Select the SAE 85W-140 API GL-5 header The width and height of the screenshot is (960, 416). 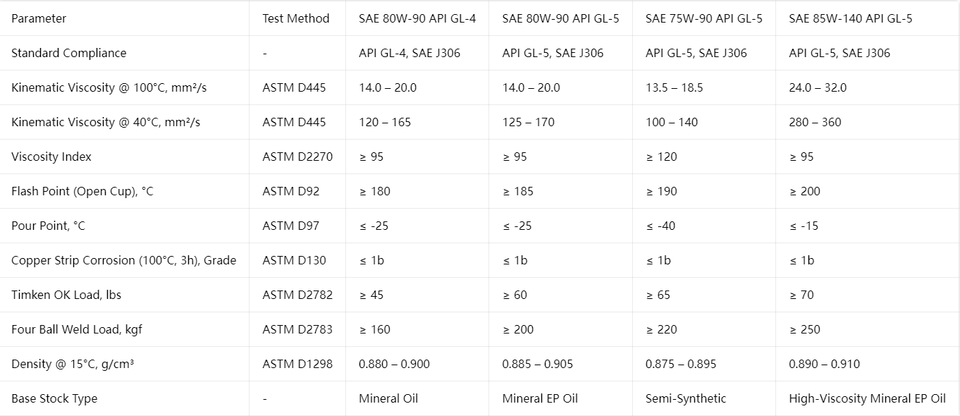click(x=850, y=18)
